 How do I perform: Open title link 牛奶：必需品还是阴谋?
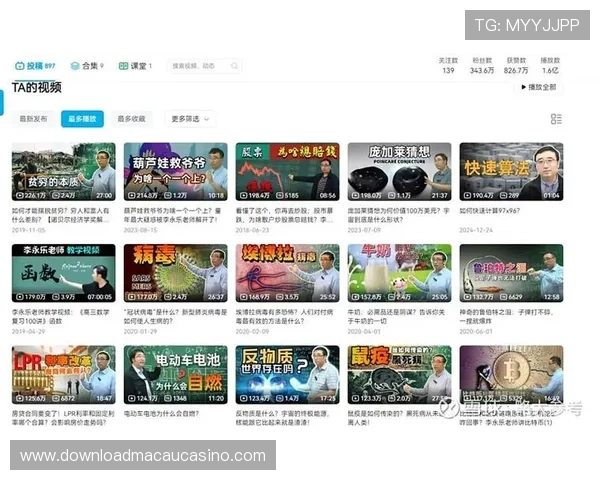click(396, 317)
